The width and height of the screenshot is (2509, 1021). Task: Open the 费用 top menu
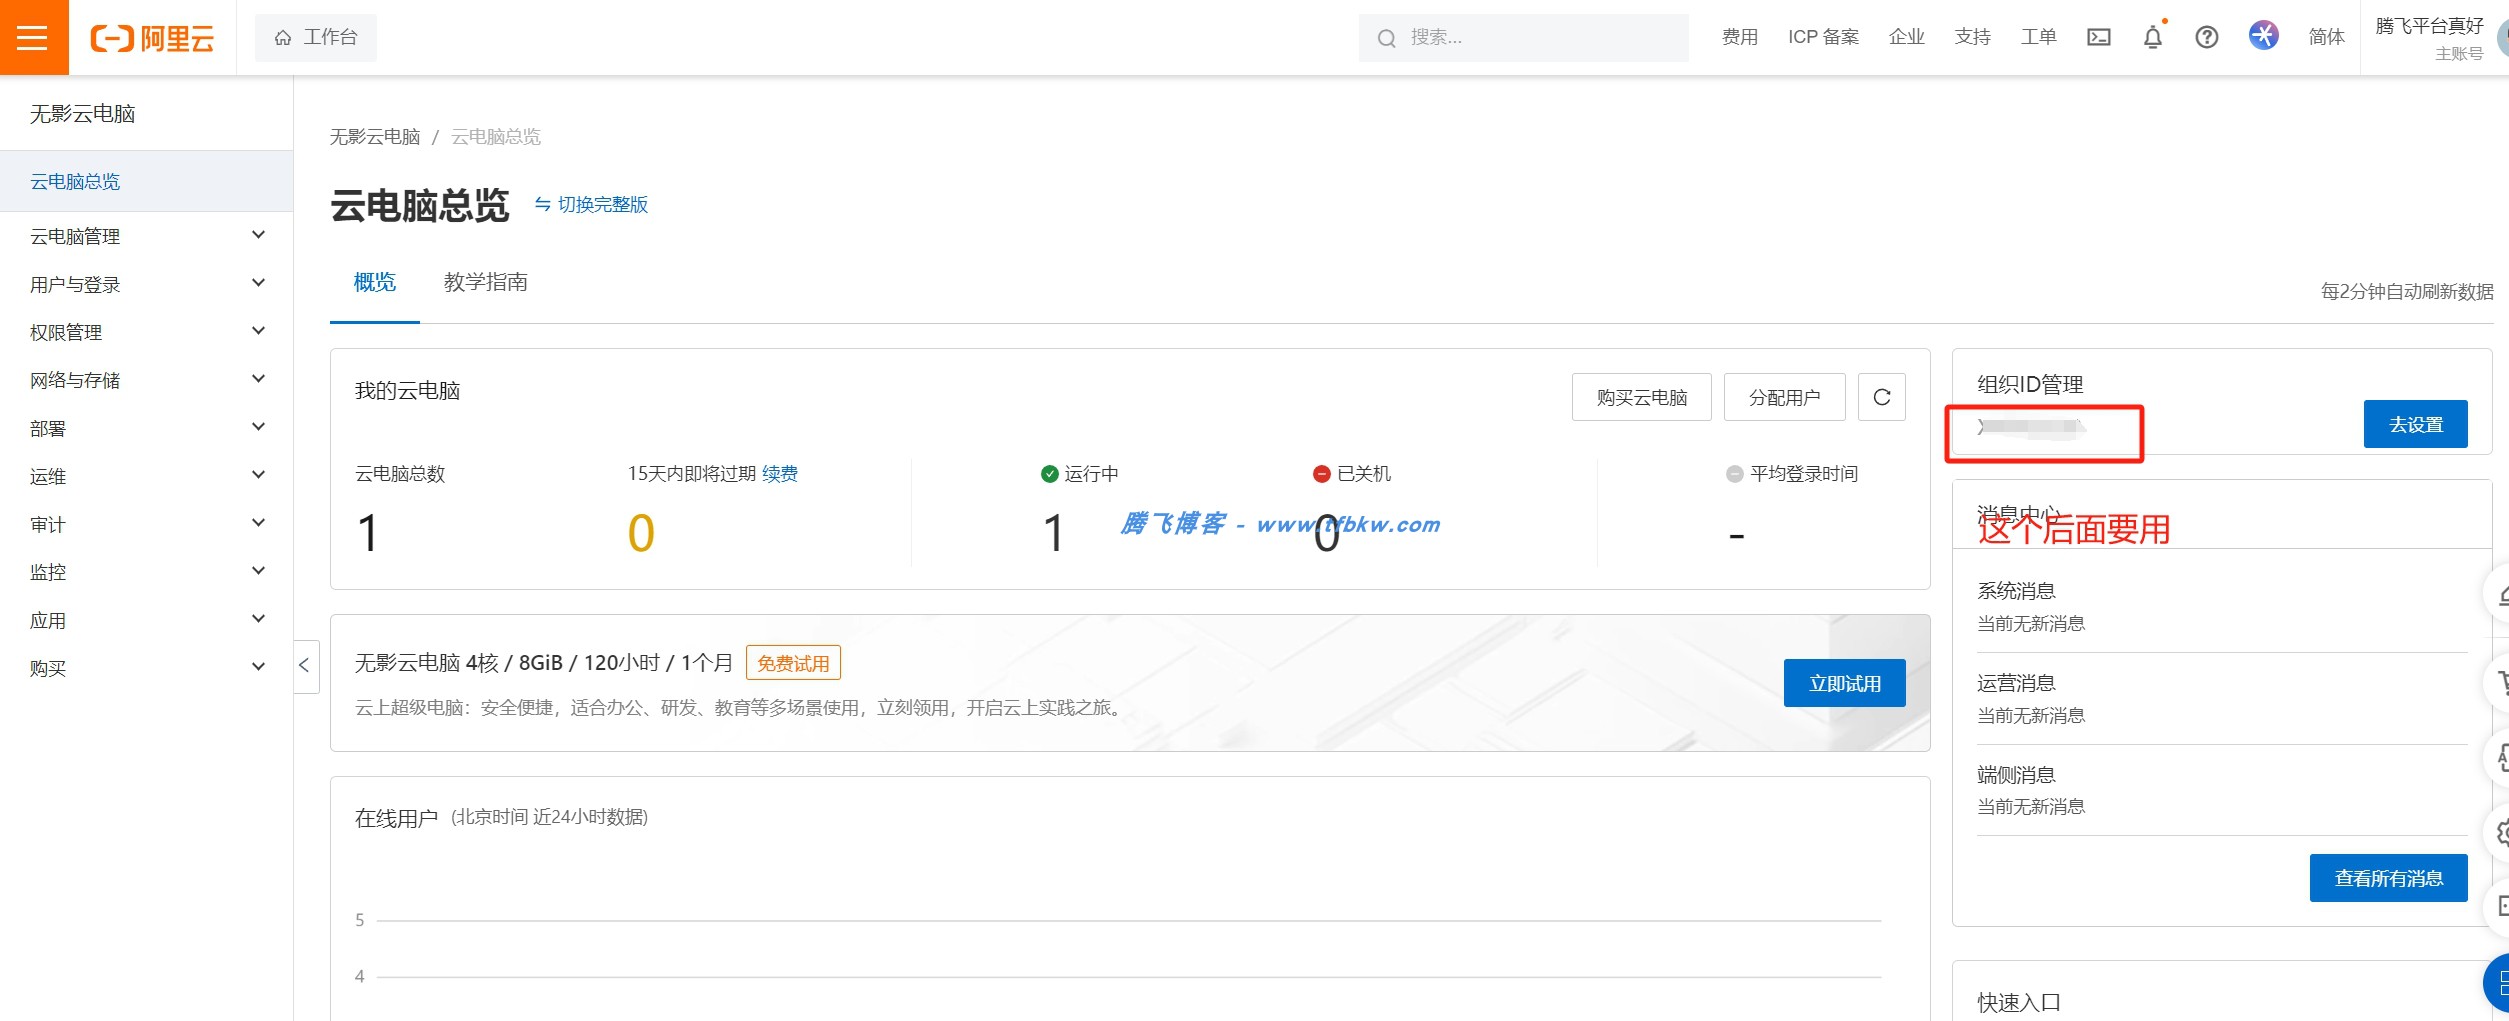click(x=1740, y=37)
